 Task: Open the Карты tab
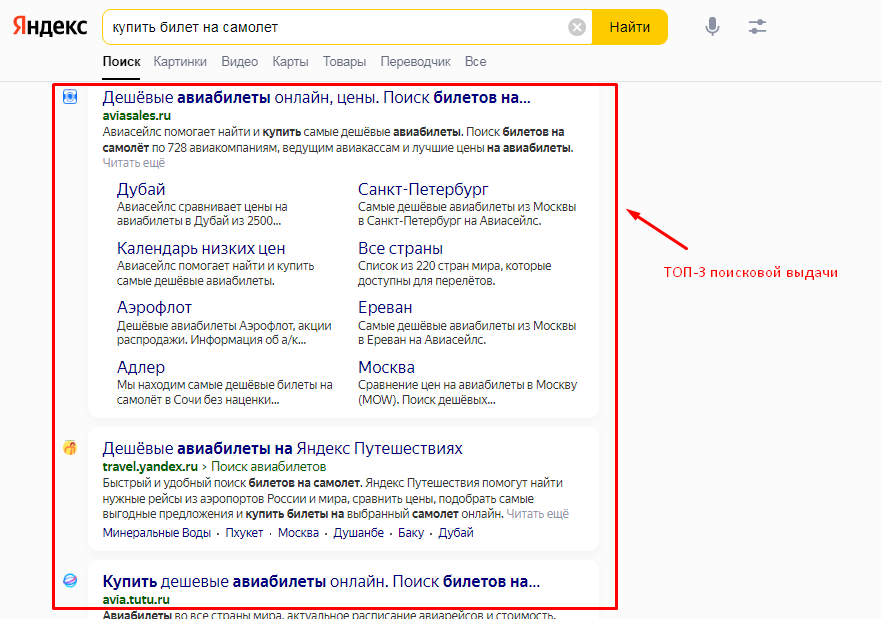[x=290, y=62]
